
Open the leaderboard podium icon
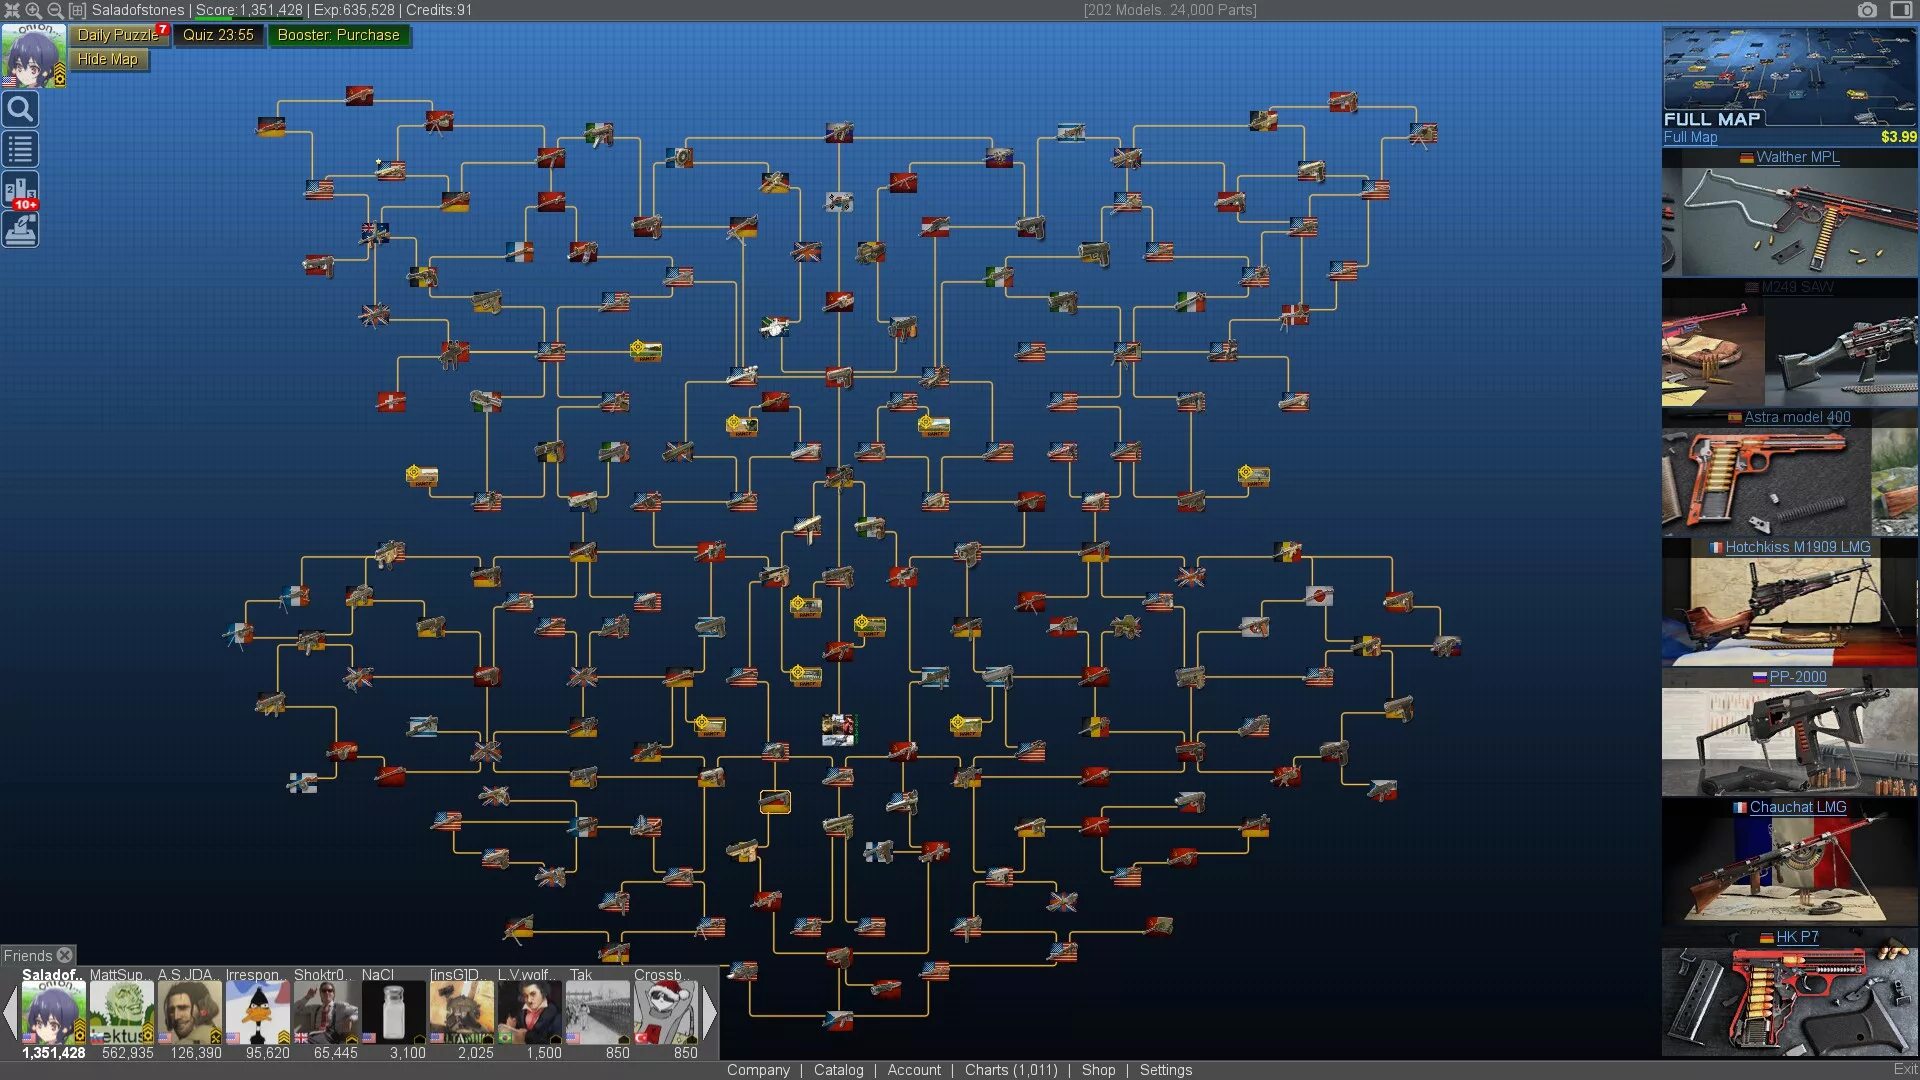click(x=20, y=190)
